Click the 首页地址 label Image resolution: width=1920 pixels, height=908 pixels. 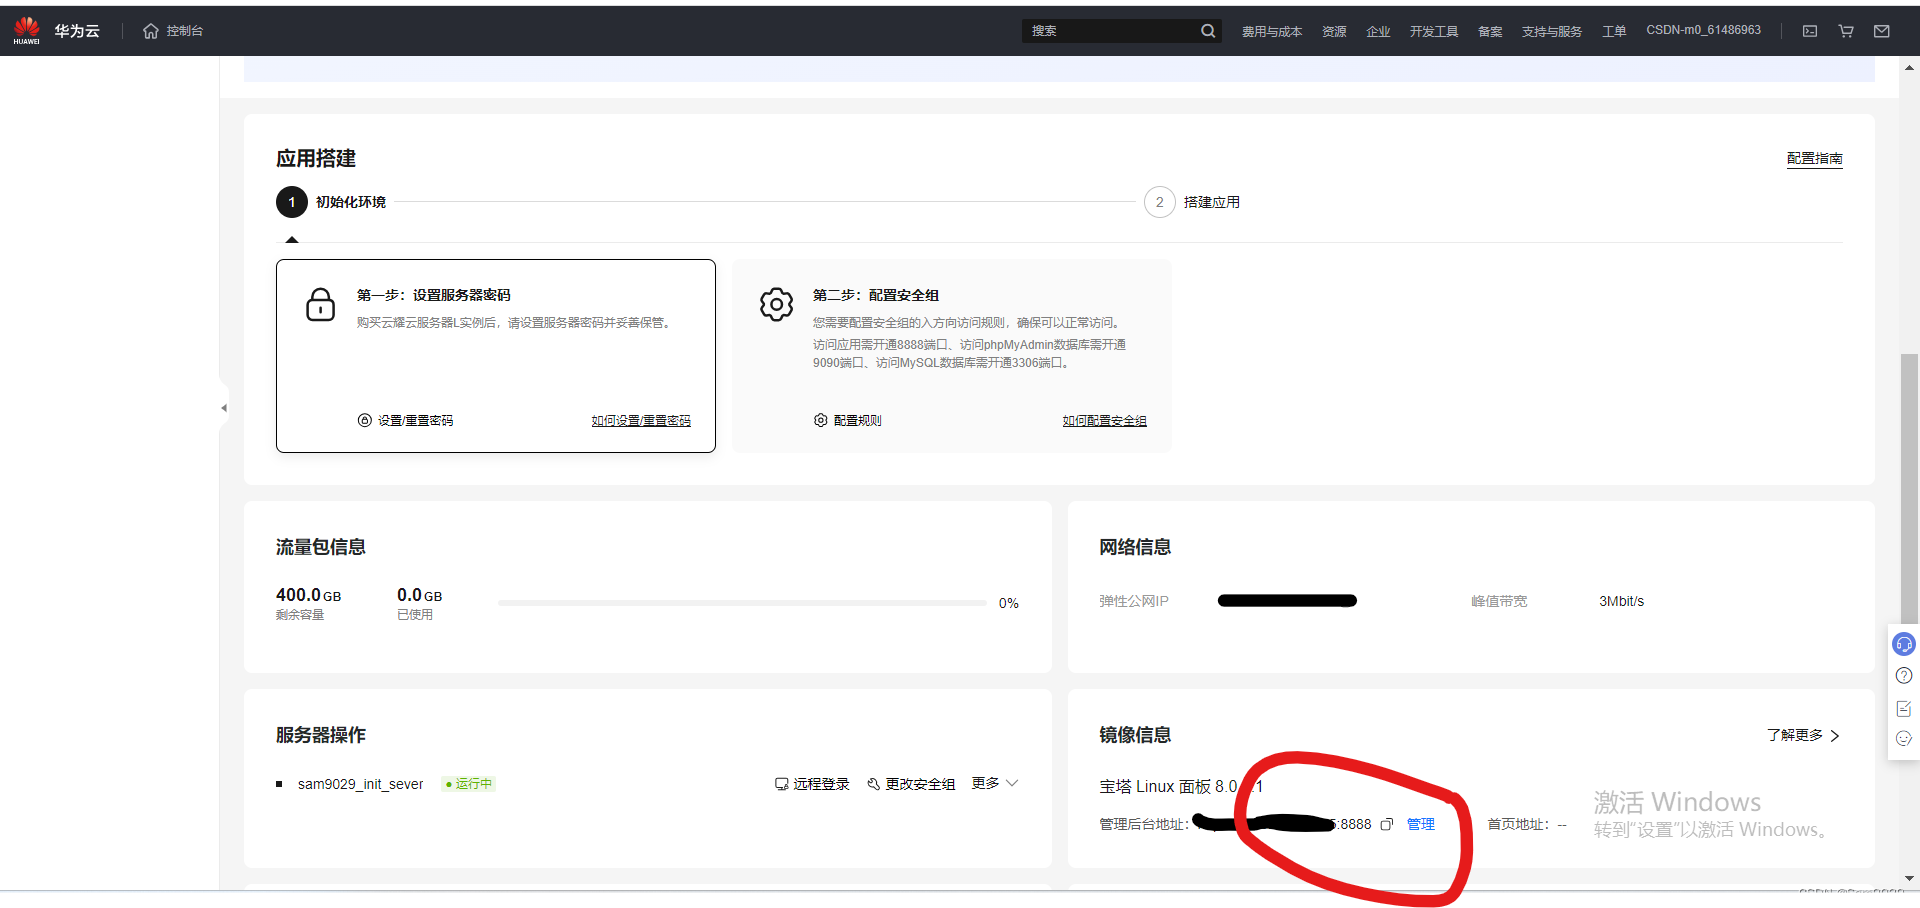click(1518, 824)
